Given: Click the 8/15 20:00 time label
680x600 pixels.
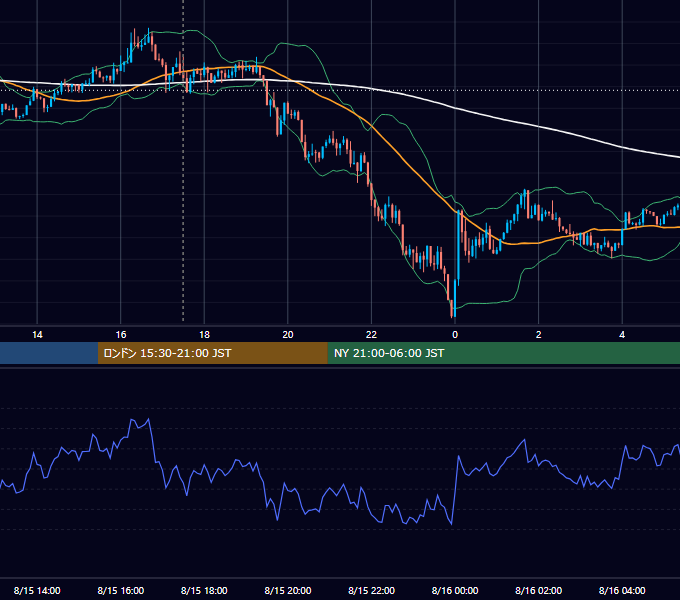Looking at the screenshot, I should click(x=288, y=590).
